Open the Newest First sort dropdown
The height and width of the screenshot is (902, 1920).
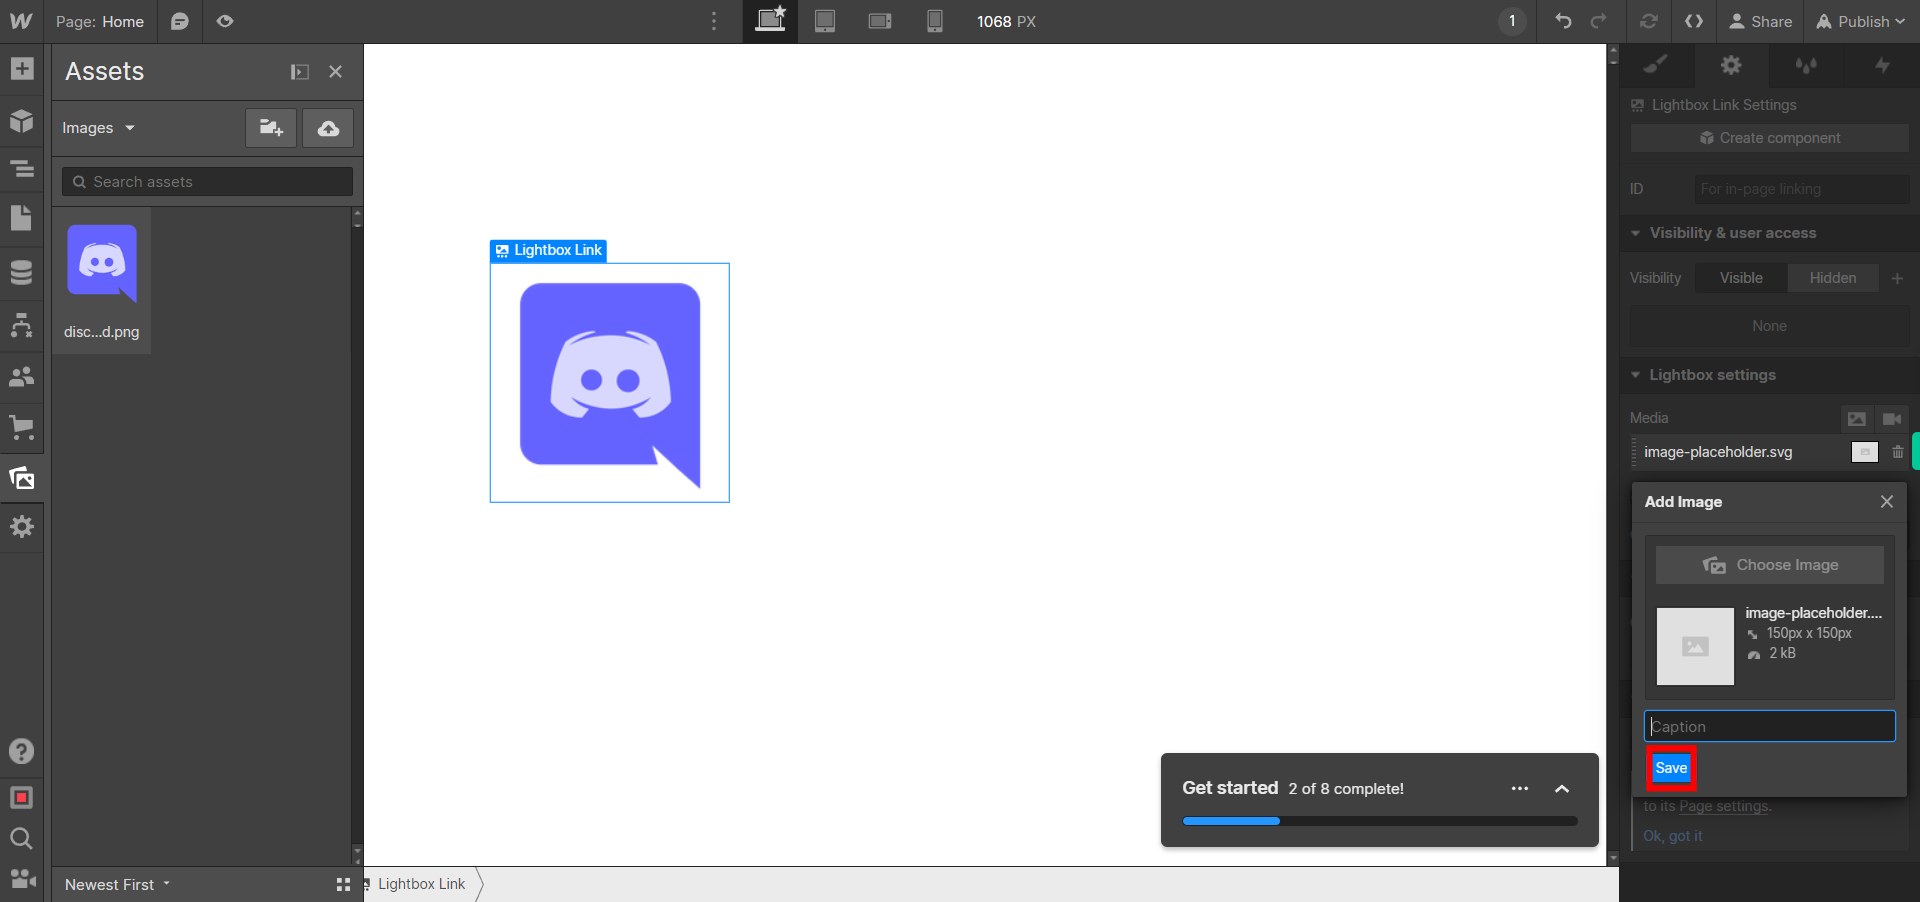pyautogui.click(x=118, y=885)
